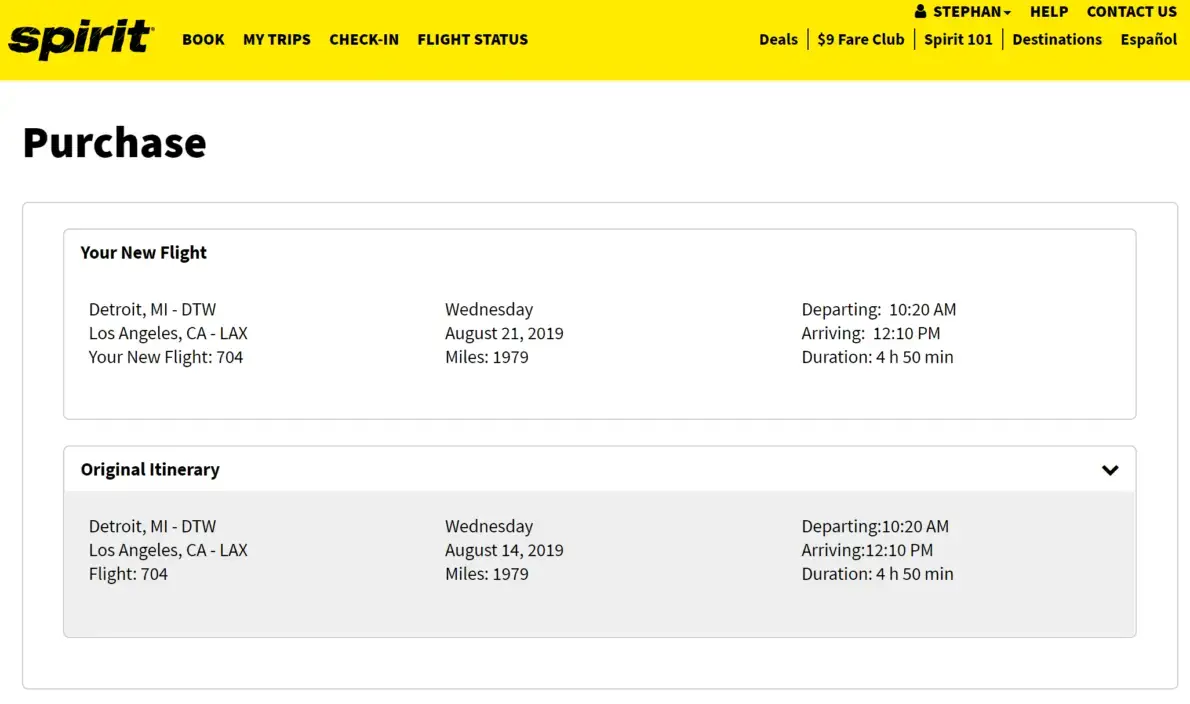Click "Arriving:12:10 PM" in Original Itinerary

tap(867, 550)
